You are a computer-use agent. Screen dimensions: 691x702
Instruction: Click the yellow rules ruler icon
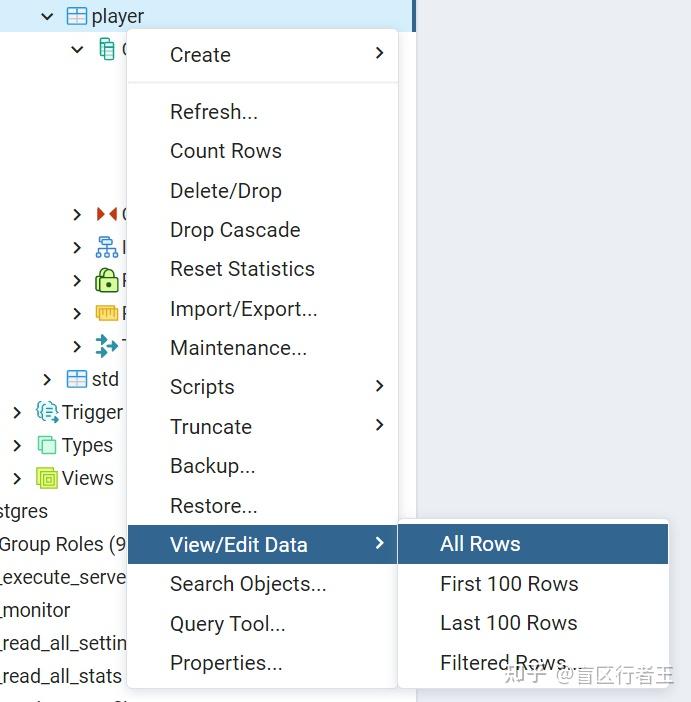pos(107,313)
